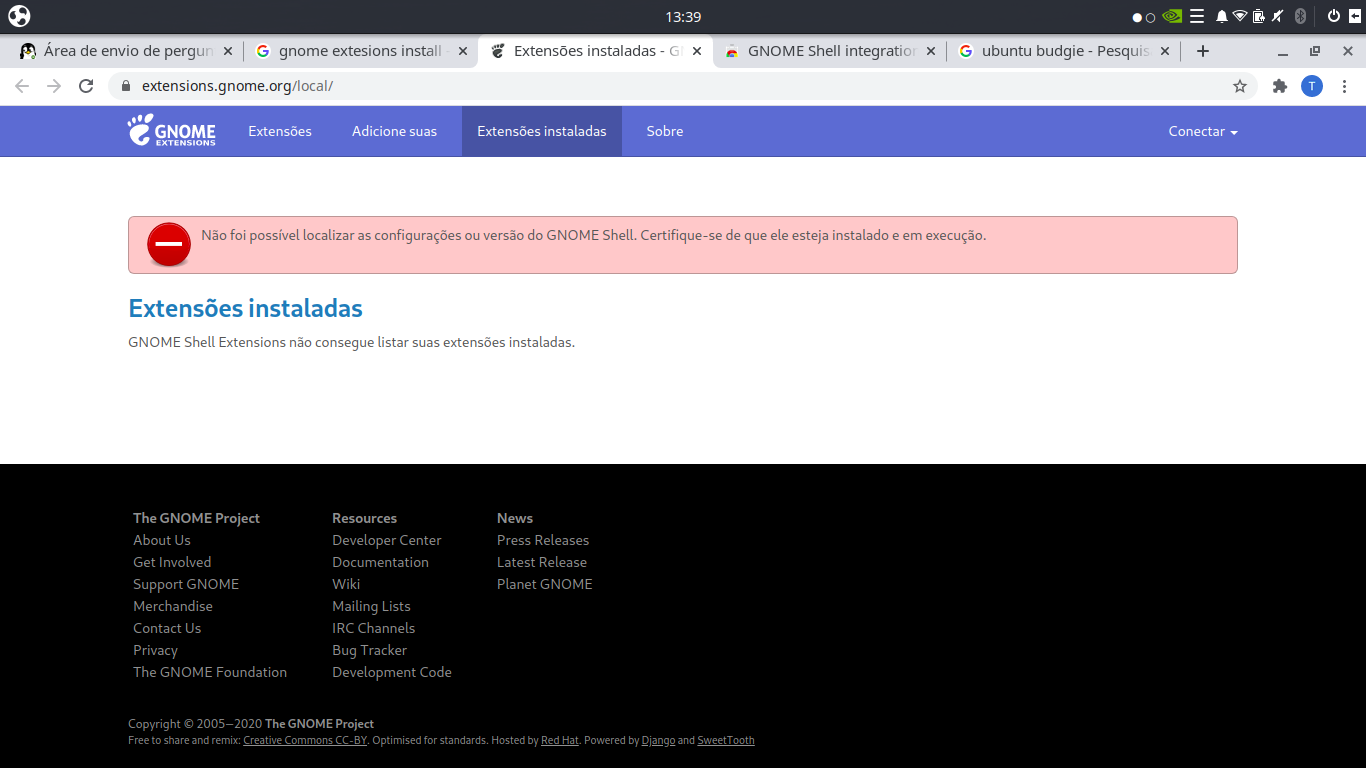
Task: Open 'The GNOME Foundation' footer link
Action: coord(210,672)
